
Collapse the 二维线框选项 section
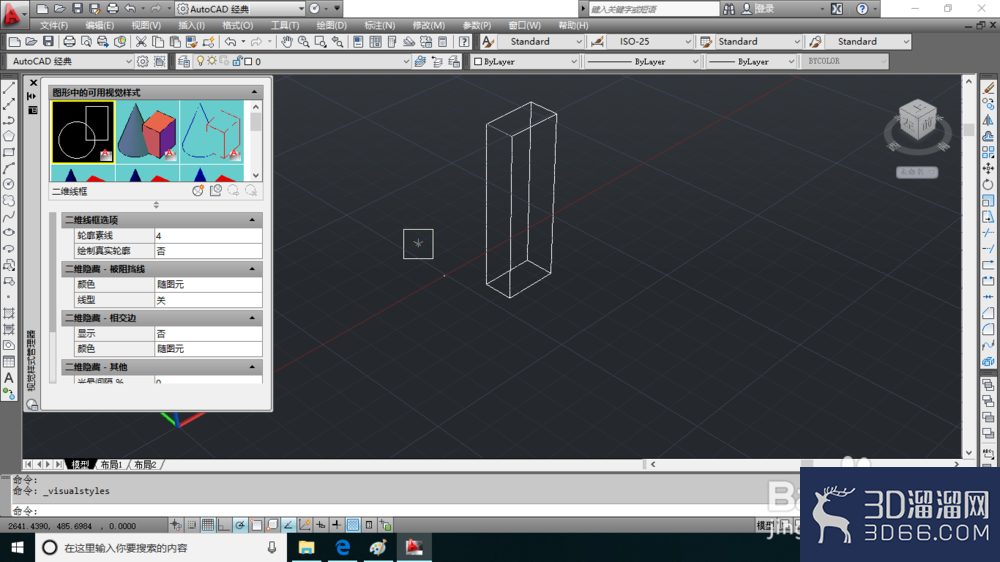(252, 220)
